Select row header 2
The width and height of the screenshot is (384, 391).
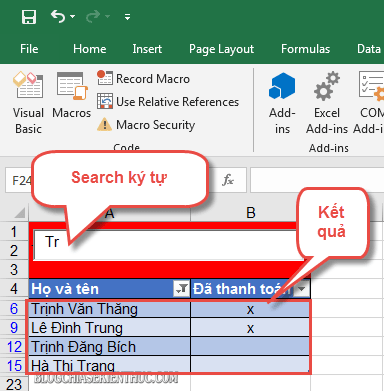pos(14,251)
